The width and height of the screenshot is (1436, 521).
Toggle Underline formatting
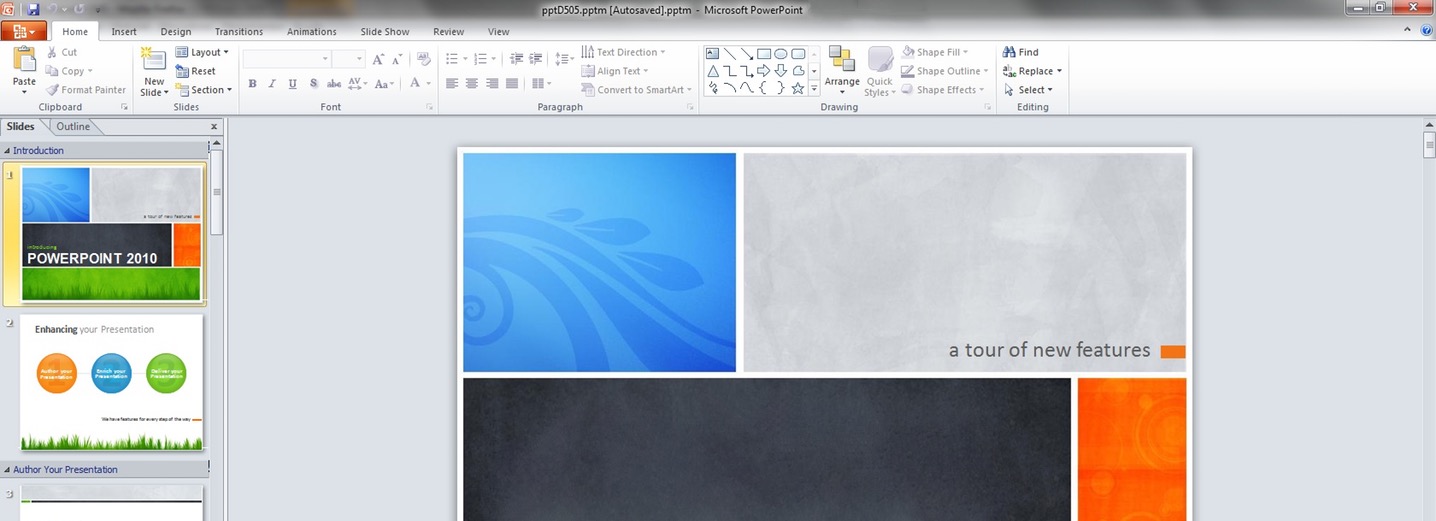(x=292, y=84)
